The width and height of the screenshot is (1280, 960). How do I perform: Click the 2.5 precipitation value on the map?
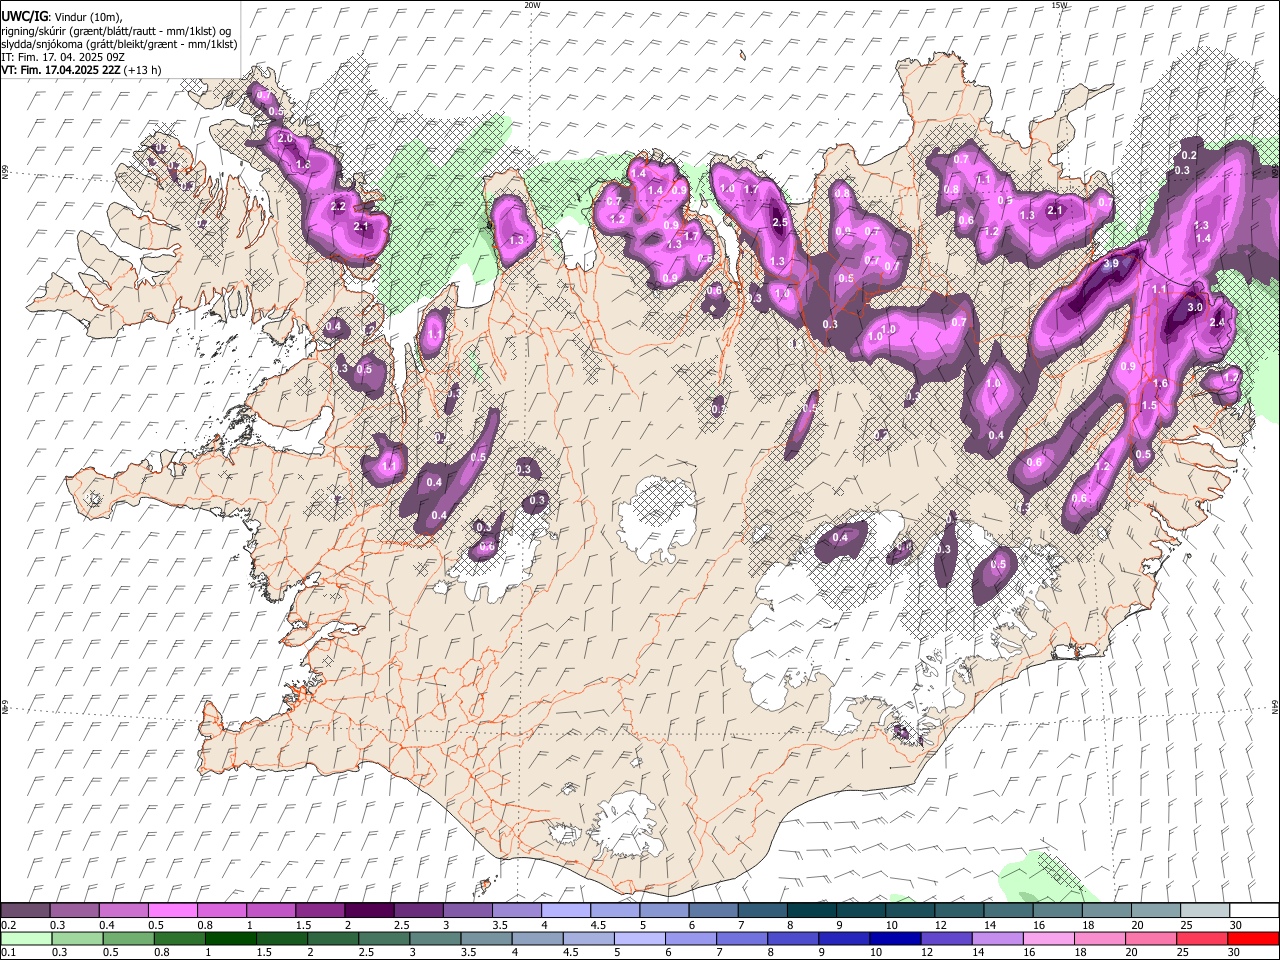781,223
